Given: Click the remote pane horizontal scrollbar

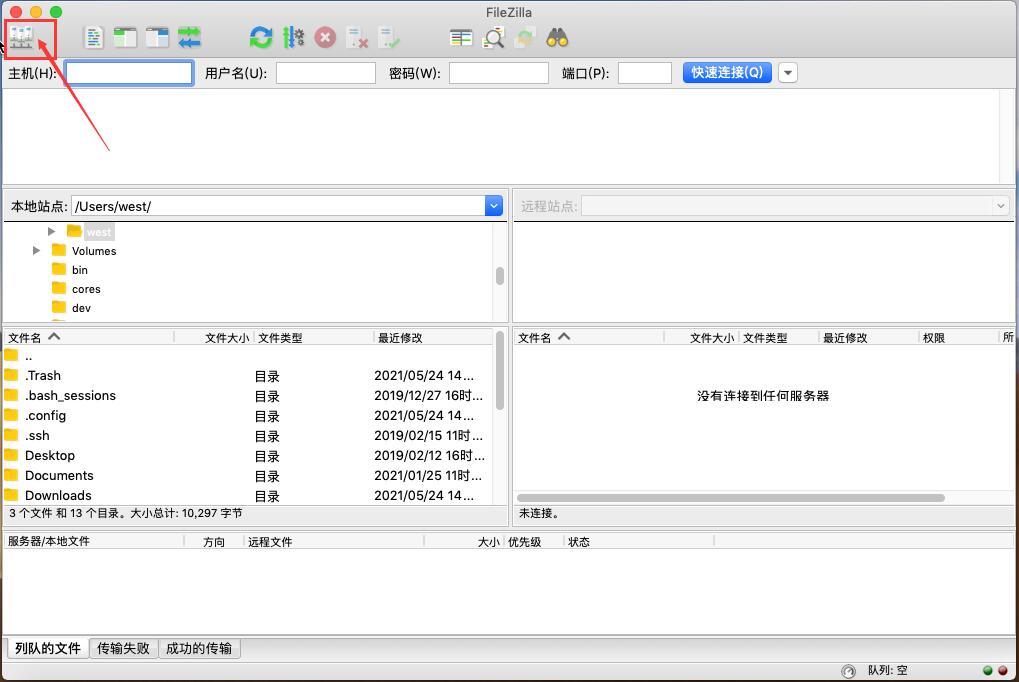Looking at the screenshot, I should click(x=731, y=497).
